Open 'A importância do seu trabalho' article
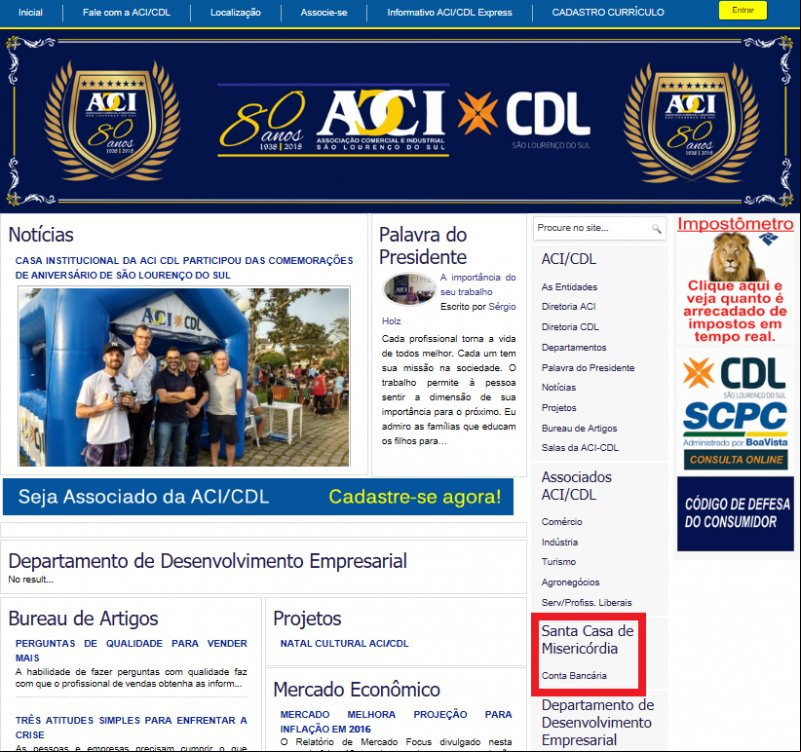This screenshot has width=801, height=752. point(478,285)
